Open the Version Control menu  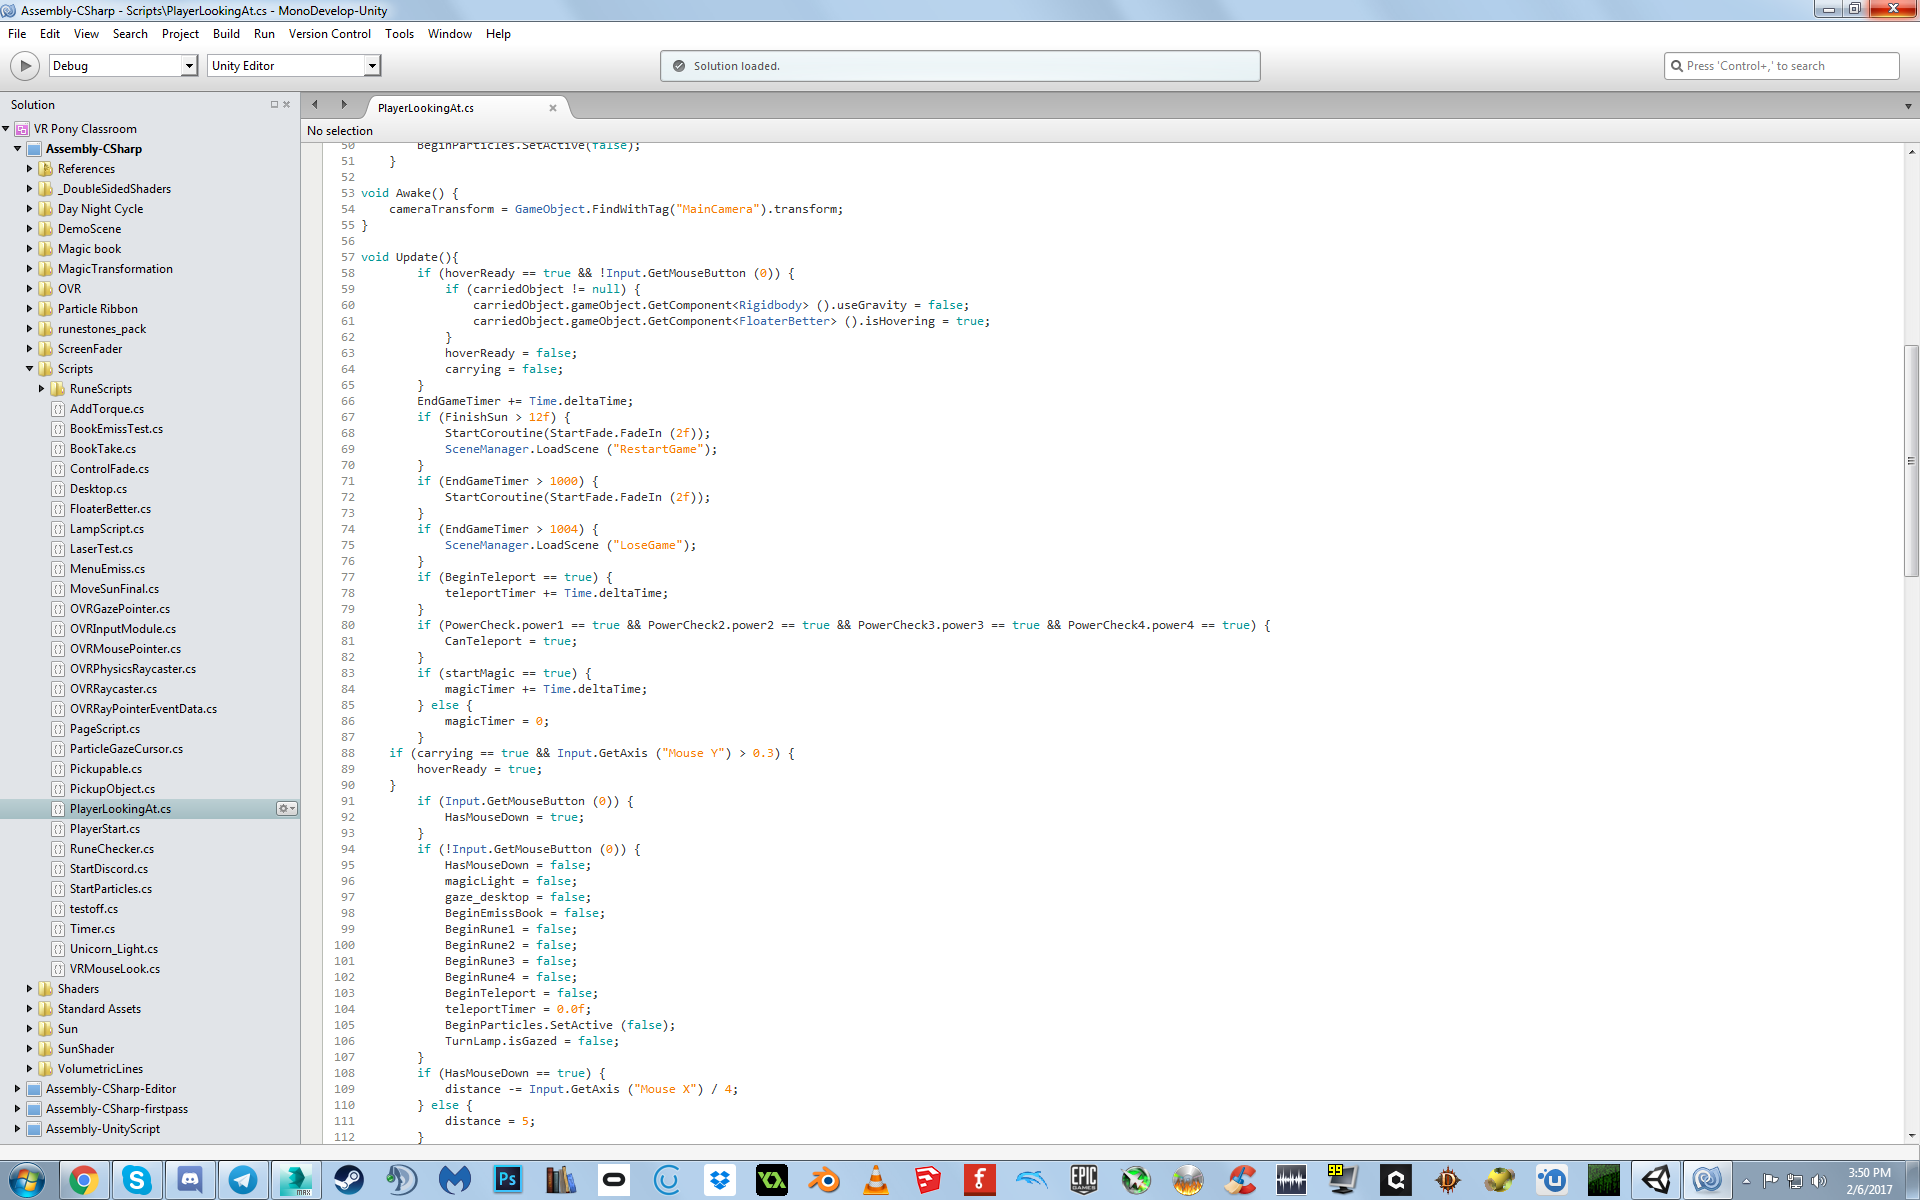pyautogui.click(x=329, y=34)
